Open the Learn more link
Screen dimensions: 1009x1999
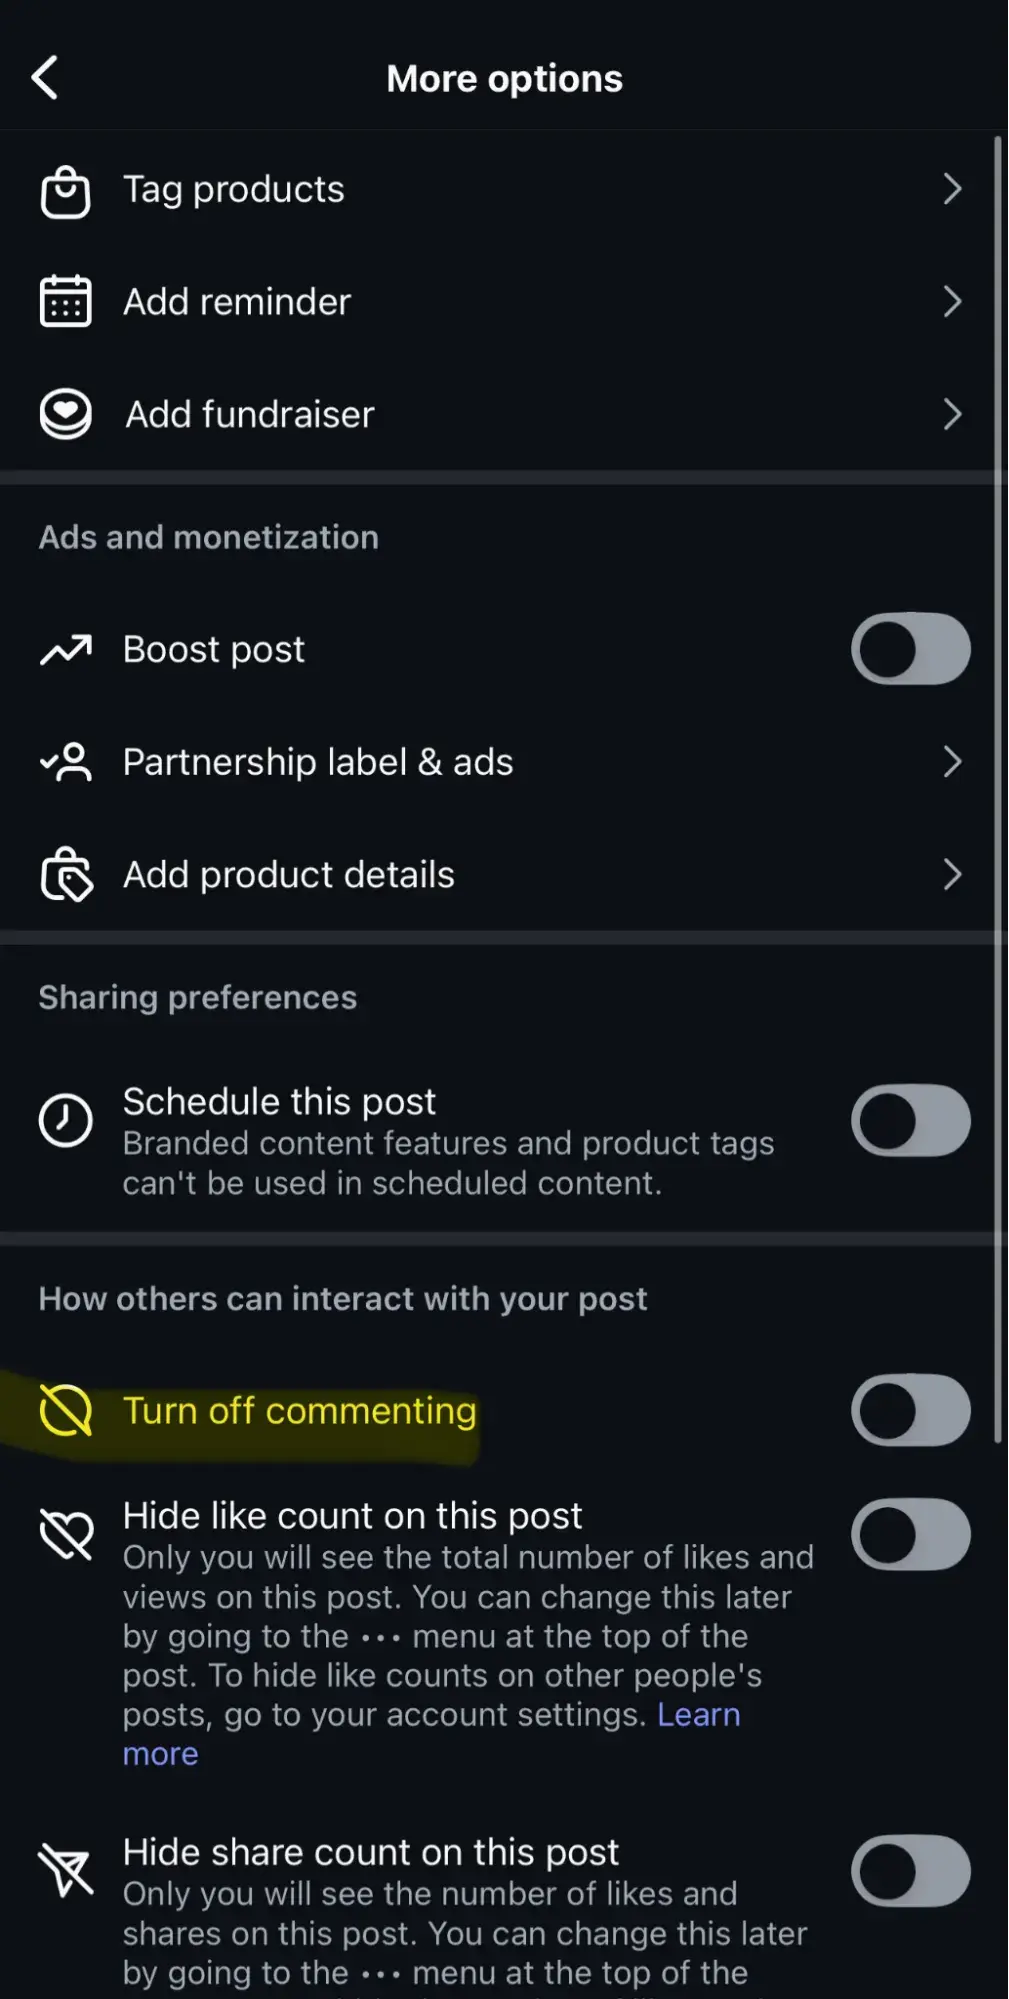click(698, 1715)
